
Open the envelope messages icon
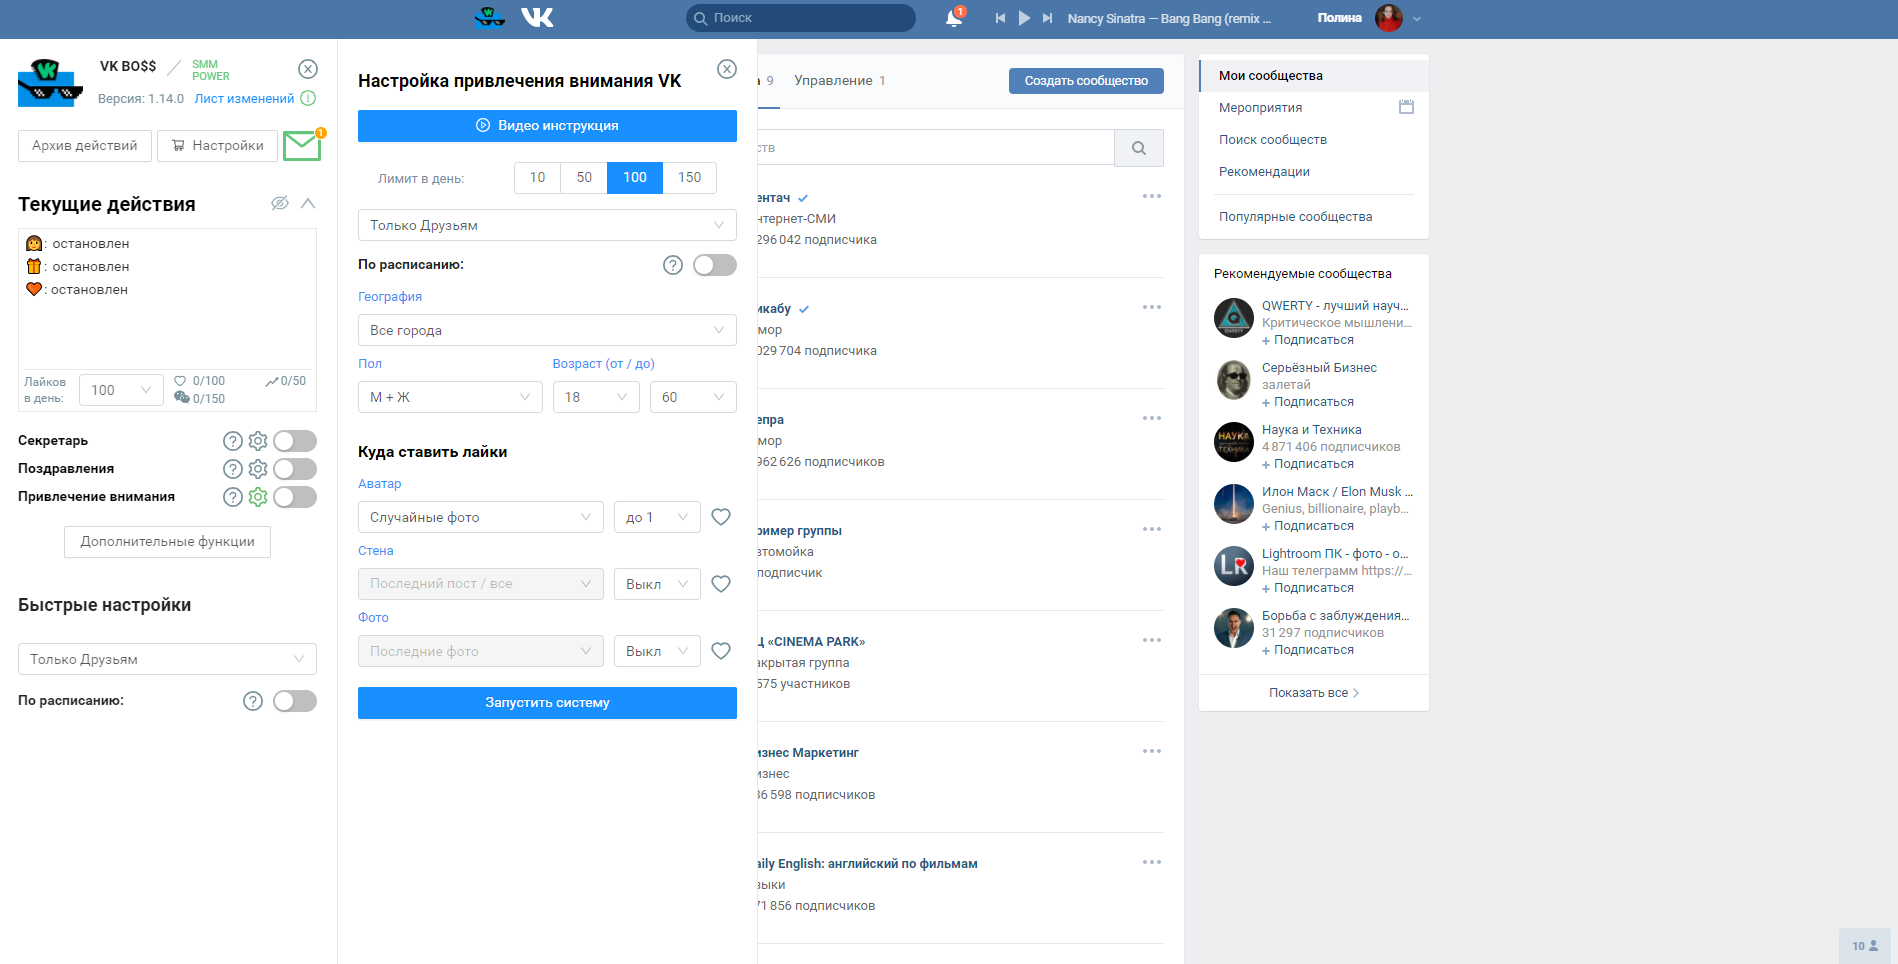[x=302, y=146]
